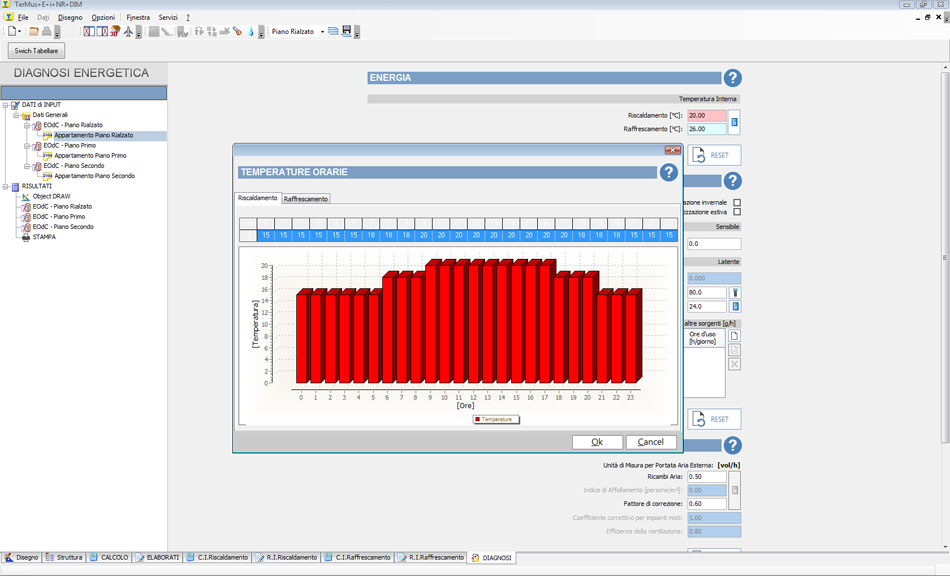The image size is (950, 576).
Task: Toggle the 'invernale' checkbox
Action: (x=737, y=202)
